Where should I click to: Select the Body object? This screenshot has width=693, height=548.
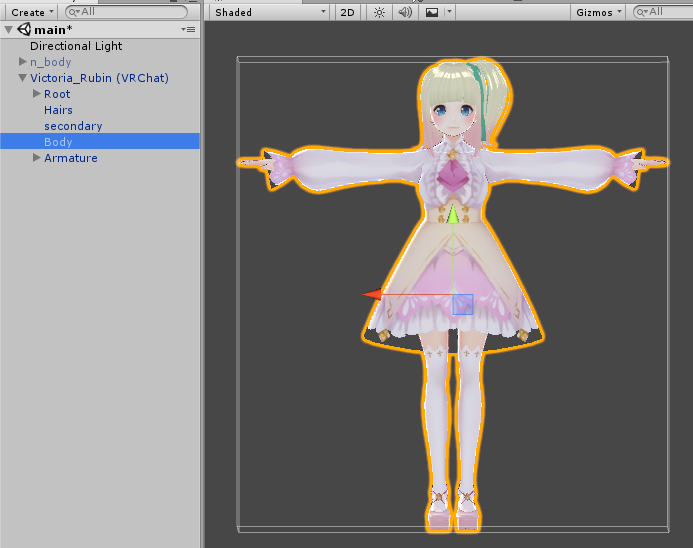coord(100,141)
